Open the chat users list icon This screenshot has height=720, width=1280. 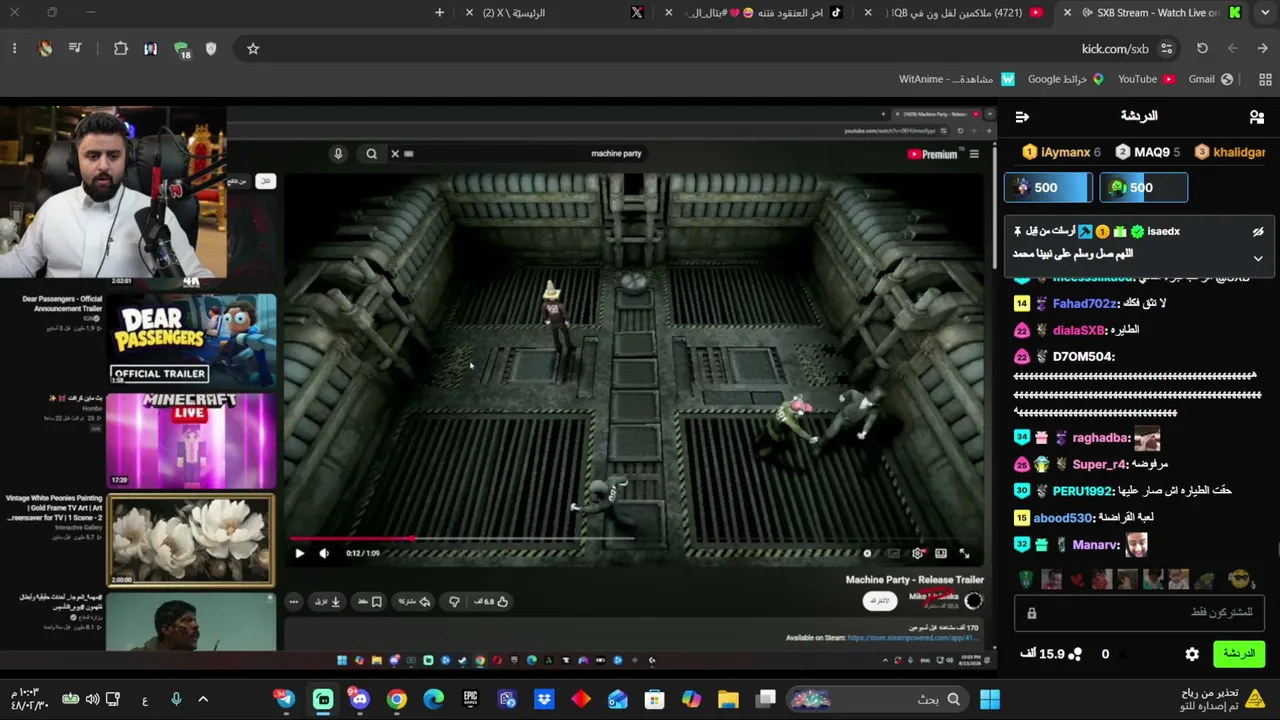click(x=1257, y=117)
